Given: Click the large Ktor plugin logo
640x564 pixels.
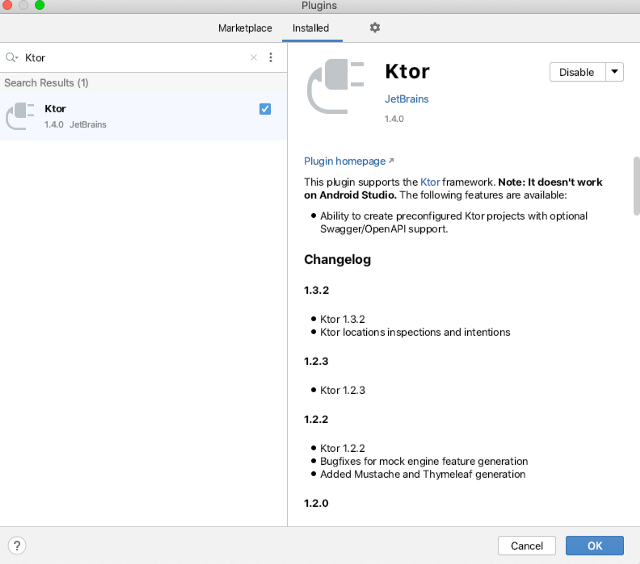Looking at the screenshot, I should pos(336,87).
